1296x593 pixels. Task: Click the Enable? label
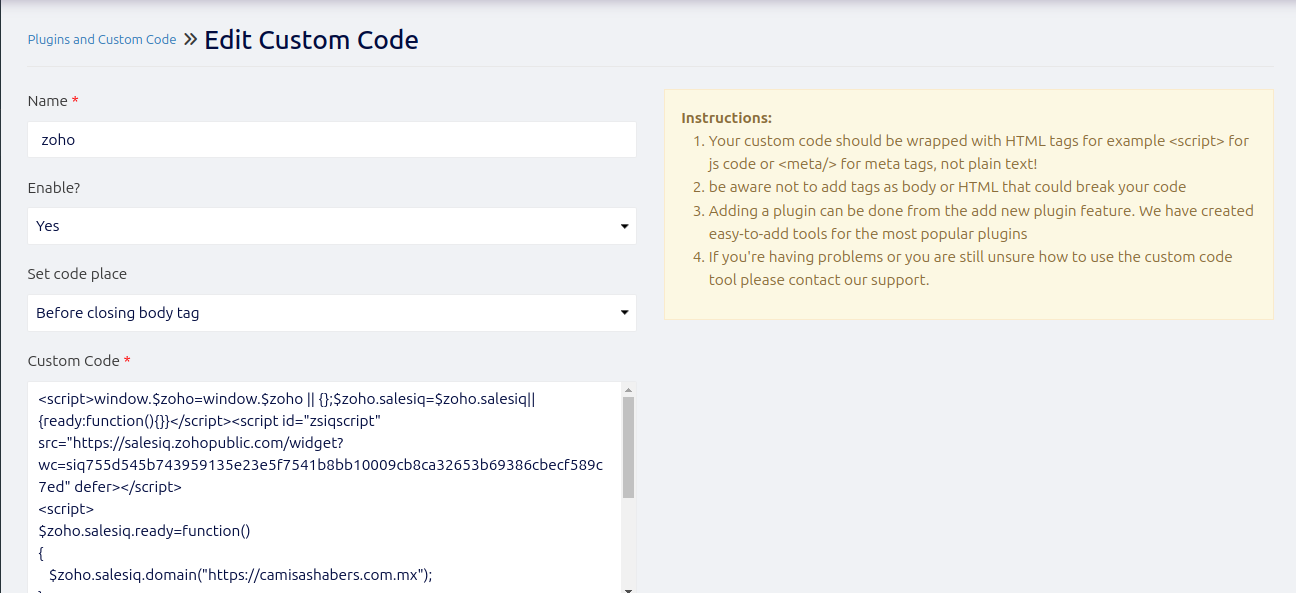[x=55, y=187]
